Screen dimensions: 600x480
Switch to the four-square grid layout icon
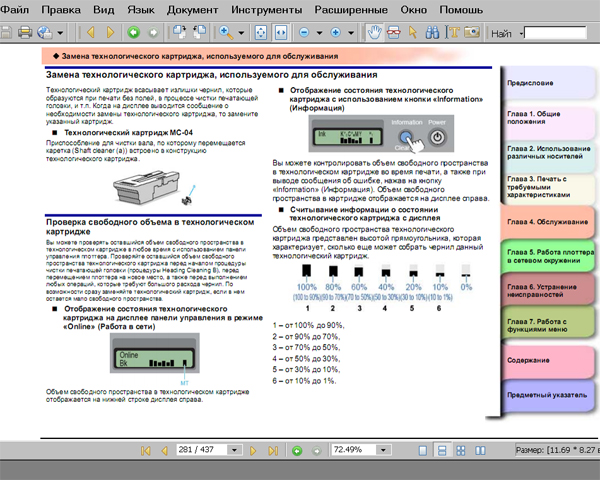tap(461, 451)
